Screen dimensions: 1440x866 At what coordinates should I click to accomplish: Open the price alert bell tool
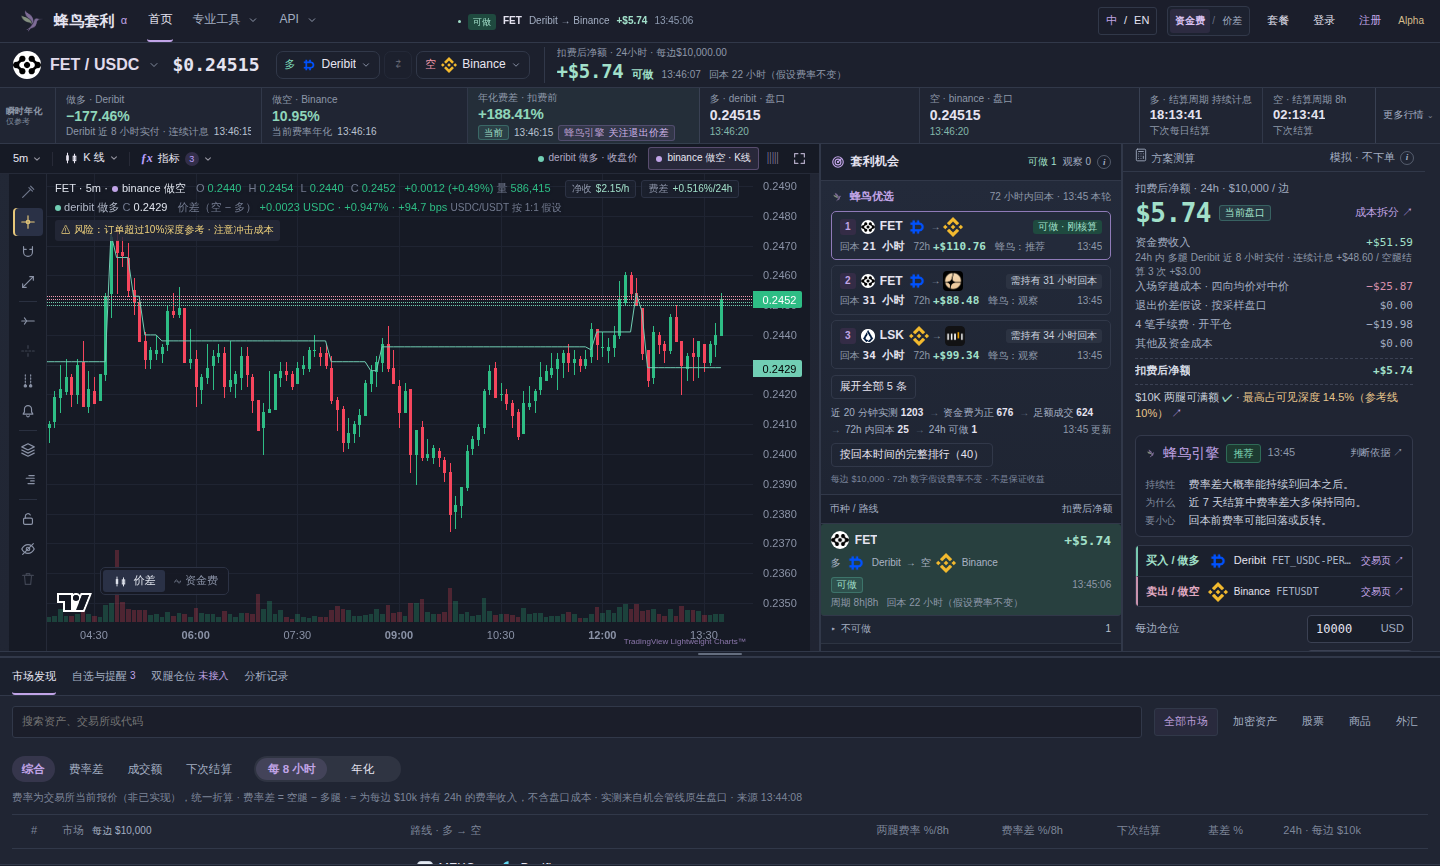click(28, 411)
